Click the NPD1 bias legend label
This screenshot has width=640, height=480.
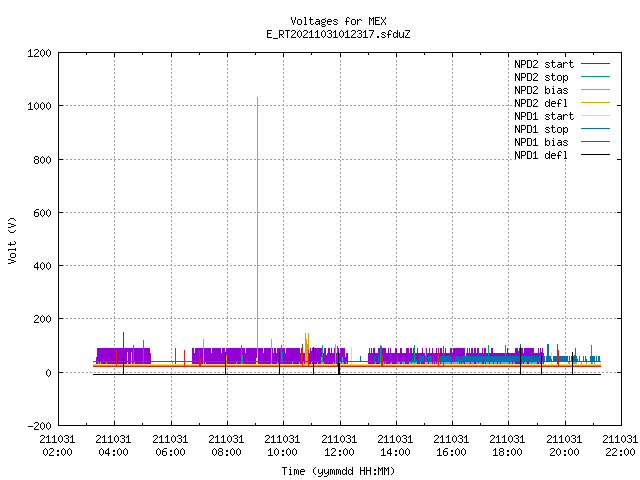coord(541,142)
